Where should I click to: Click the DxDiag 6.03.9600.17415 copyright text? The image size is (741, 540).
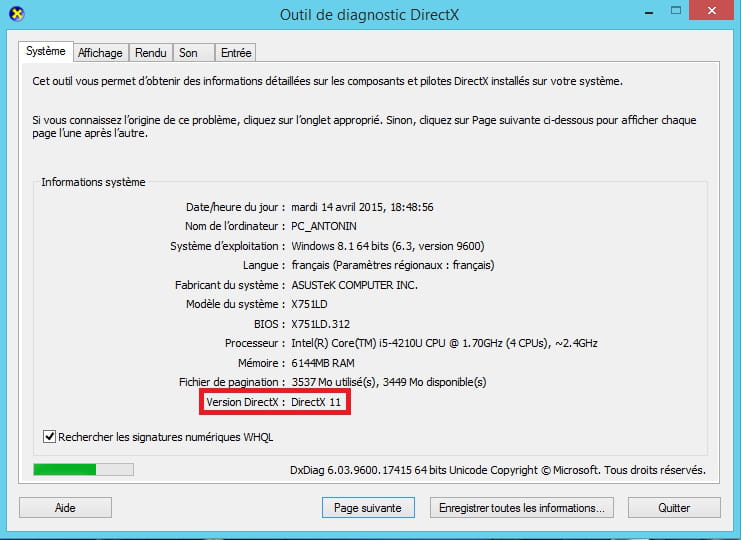click(x=498, y=470)
